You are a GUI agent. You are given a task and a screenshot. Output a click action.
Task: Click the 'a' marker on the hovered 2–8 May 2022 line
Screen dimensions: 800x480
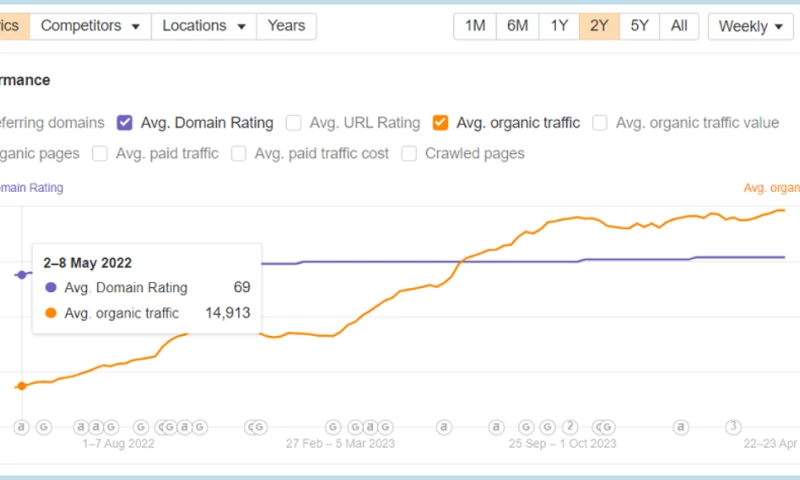[21, 426]
